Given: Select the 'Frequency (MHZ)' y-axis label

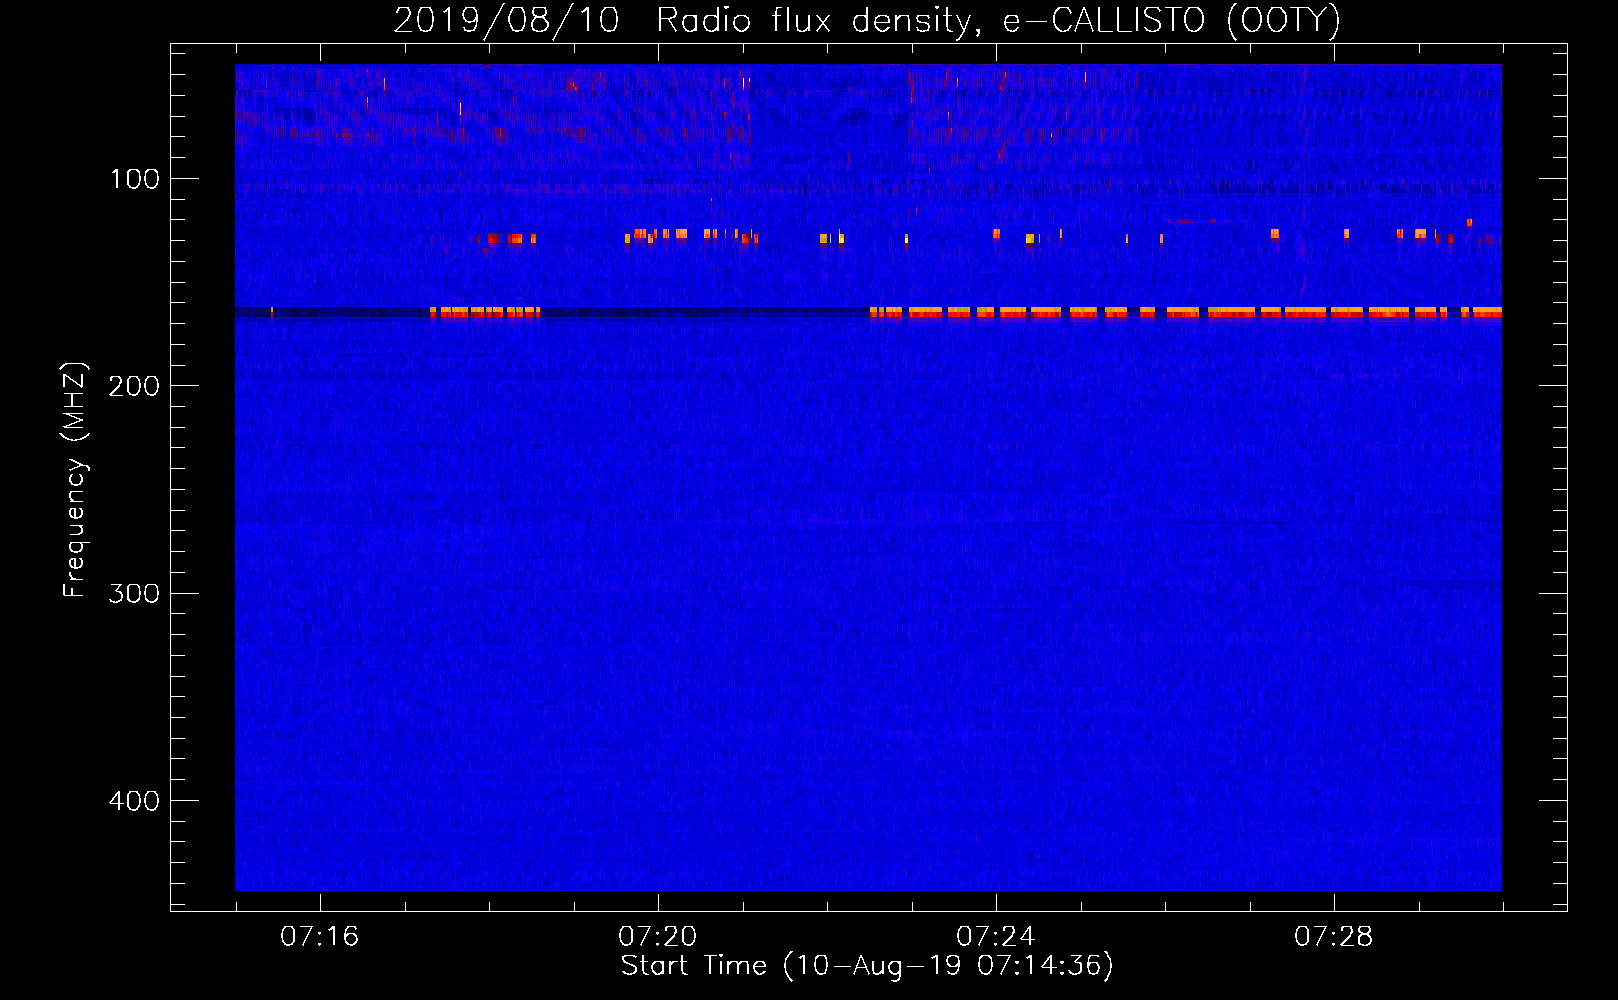Looking at the screenshot, I should tap(75, 480).
